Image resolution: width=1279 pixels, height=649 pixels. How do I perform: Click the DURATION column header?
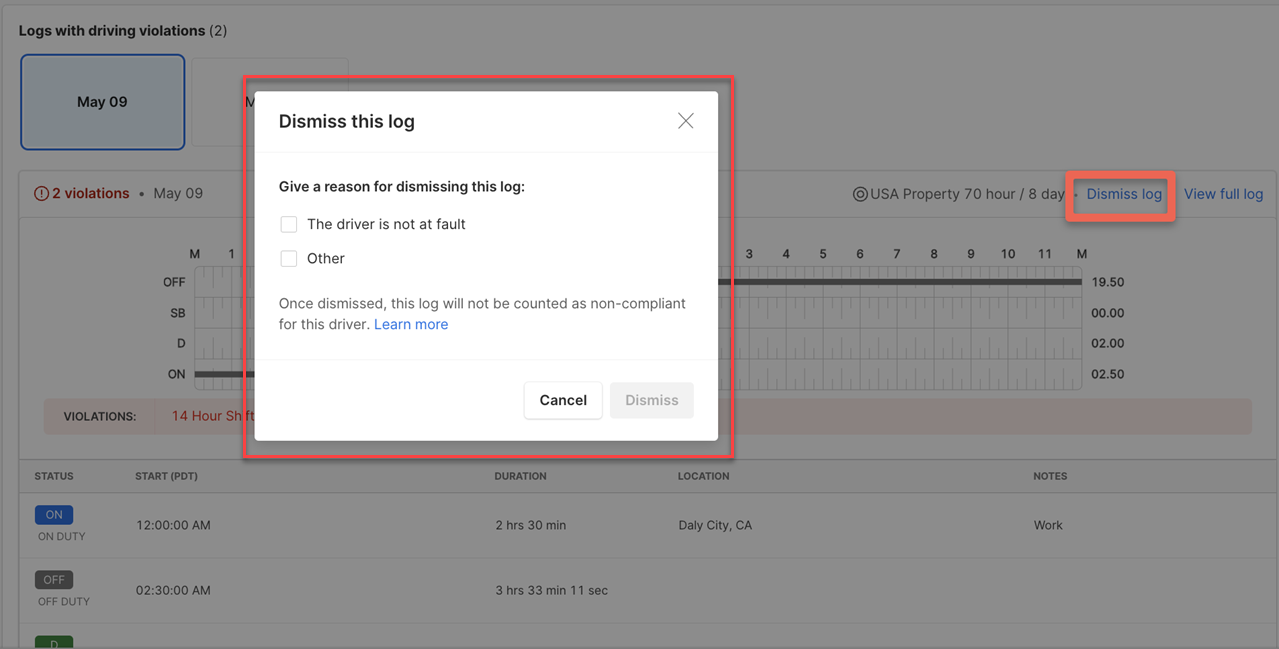[x=520, y=476]
